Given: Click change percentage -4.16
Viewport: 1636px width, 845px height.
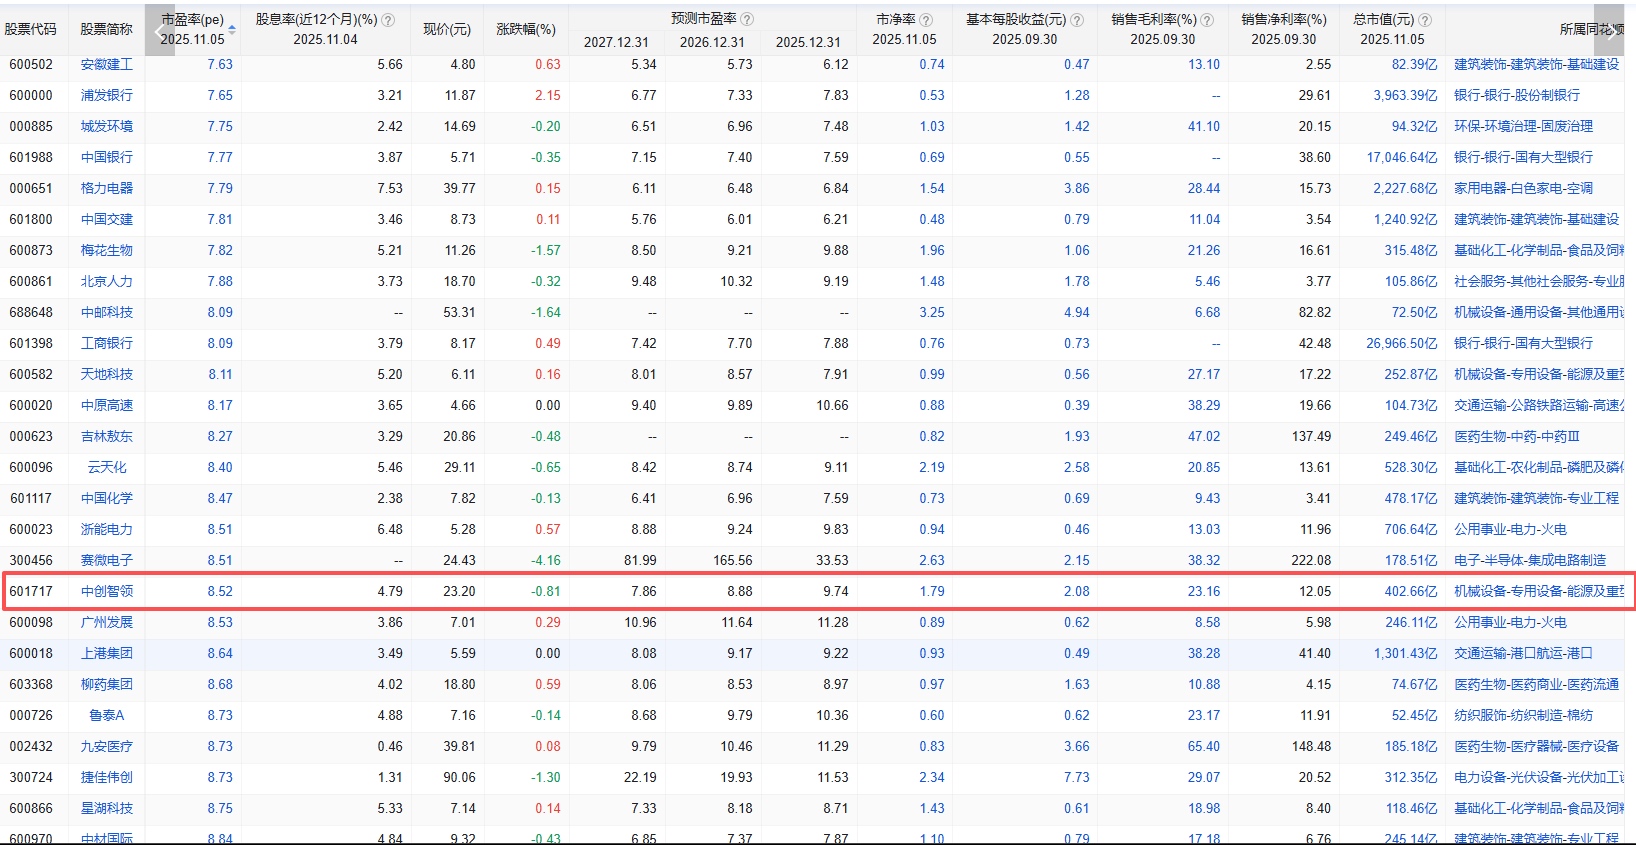Looking at the screenshot, I should [x=546, y=560].
